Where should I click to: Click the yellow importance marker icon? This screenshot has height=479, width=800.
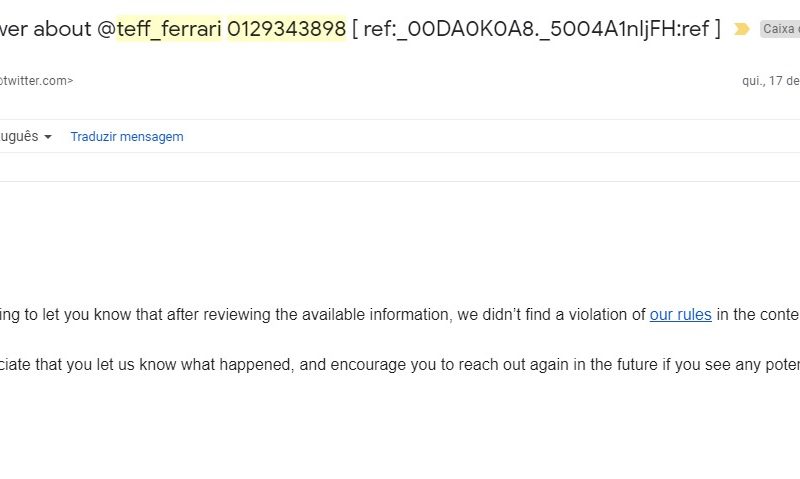pyautogui.click(x=741, y=29)
